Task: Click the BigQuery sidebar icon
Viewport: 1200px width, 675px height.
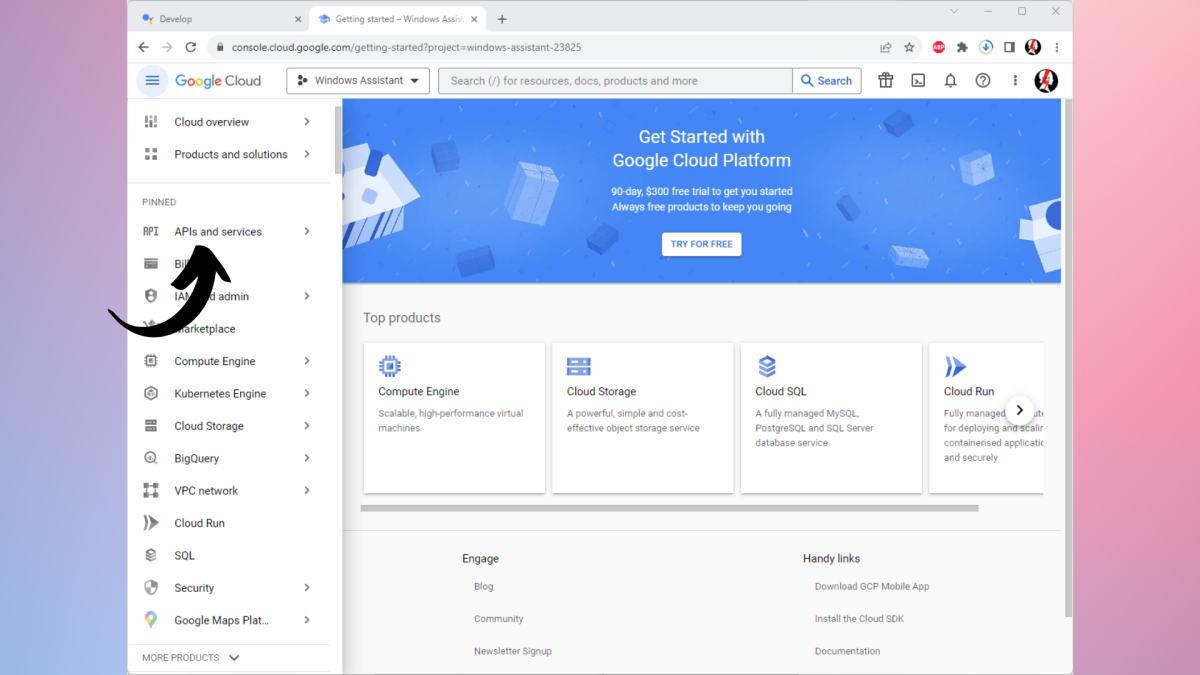Action: click(151, 458)
